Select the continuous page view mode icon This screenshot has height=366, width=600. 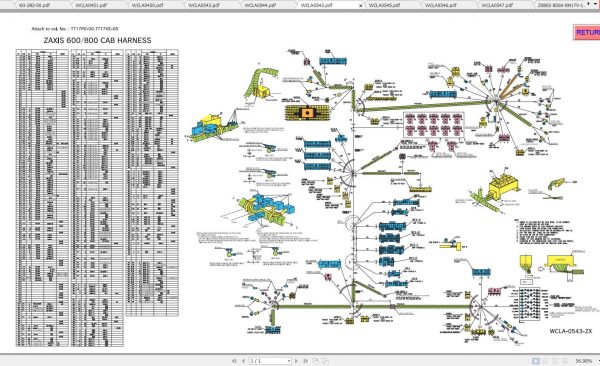(545, 361)
